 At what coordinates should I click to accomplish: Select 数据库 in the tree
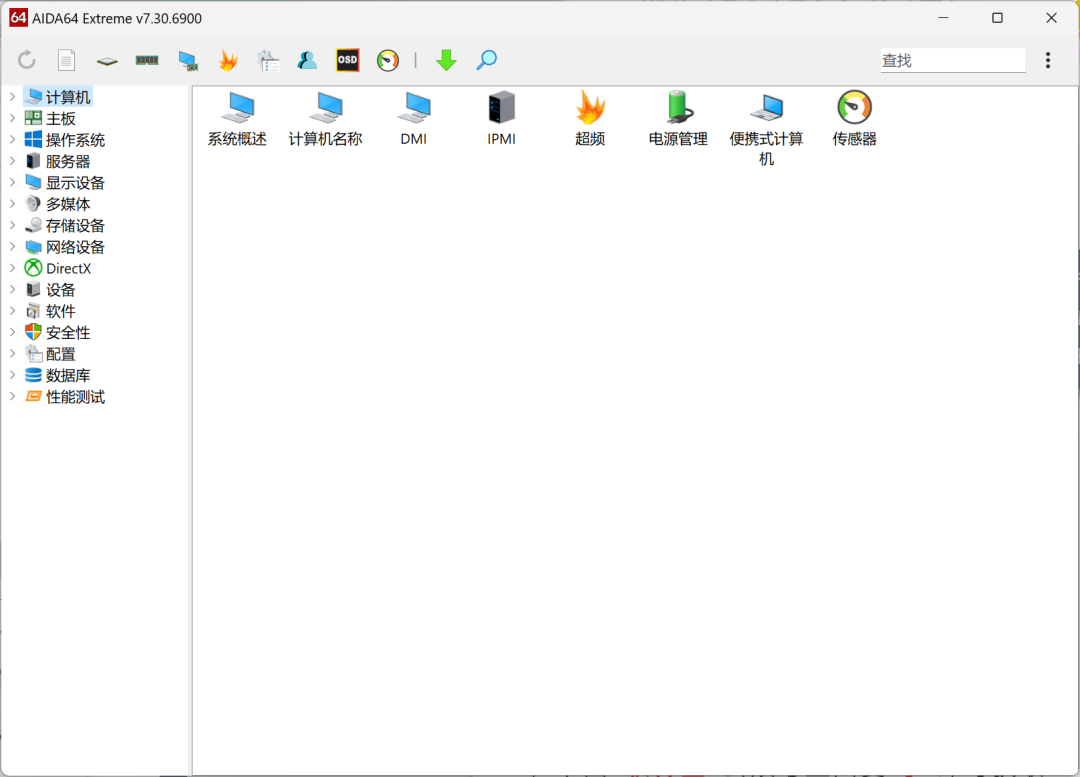pos(58,375)
